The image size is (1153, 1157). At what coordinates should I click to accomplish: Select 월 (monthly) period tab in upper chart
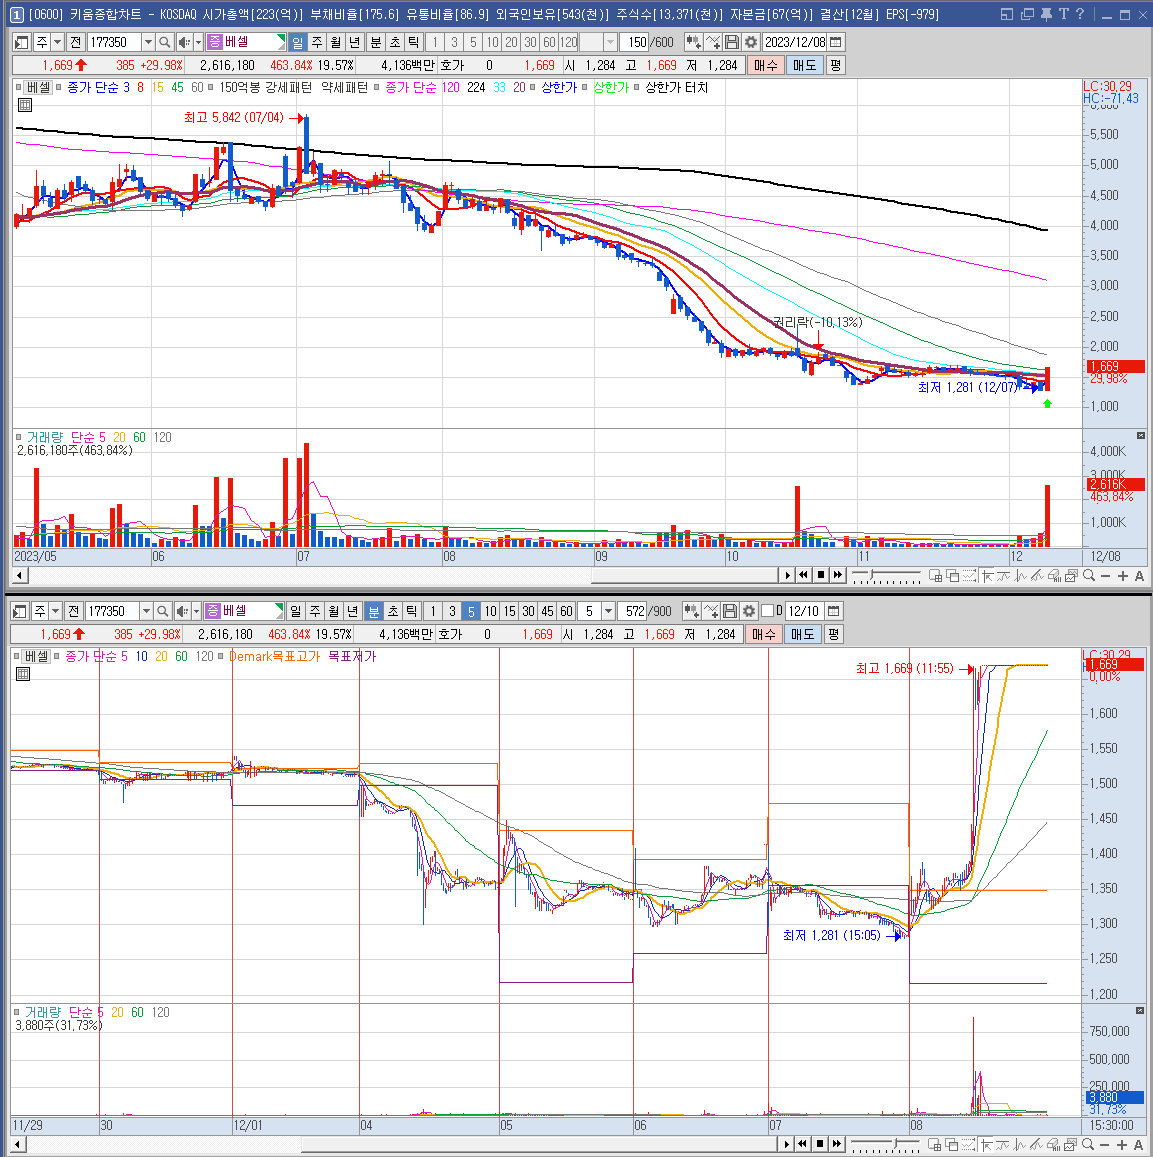click(x=336, y=43)
